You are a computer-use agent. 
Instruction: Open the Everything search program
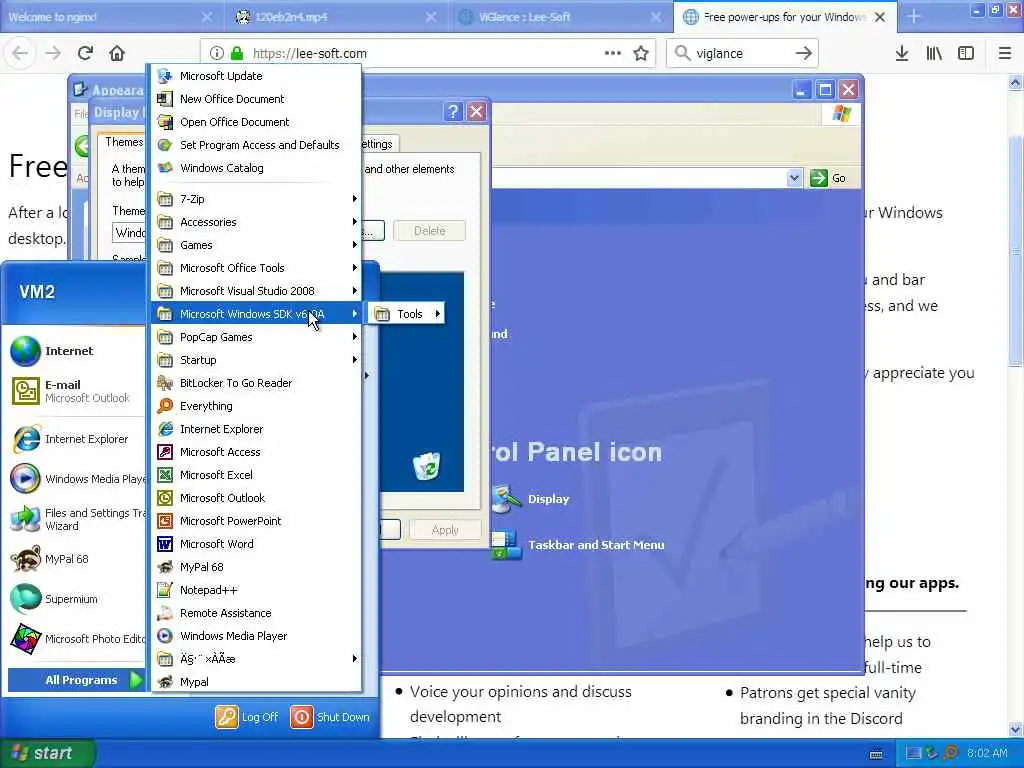click(256, 406)
